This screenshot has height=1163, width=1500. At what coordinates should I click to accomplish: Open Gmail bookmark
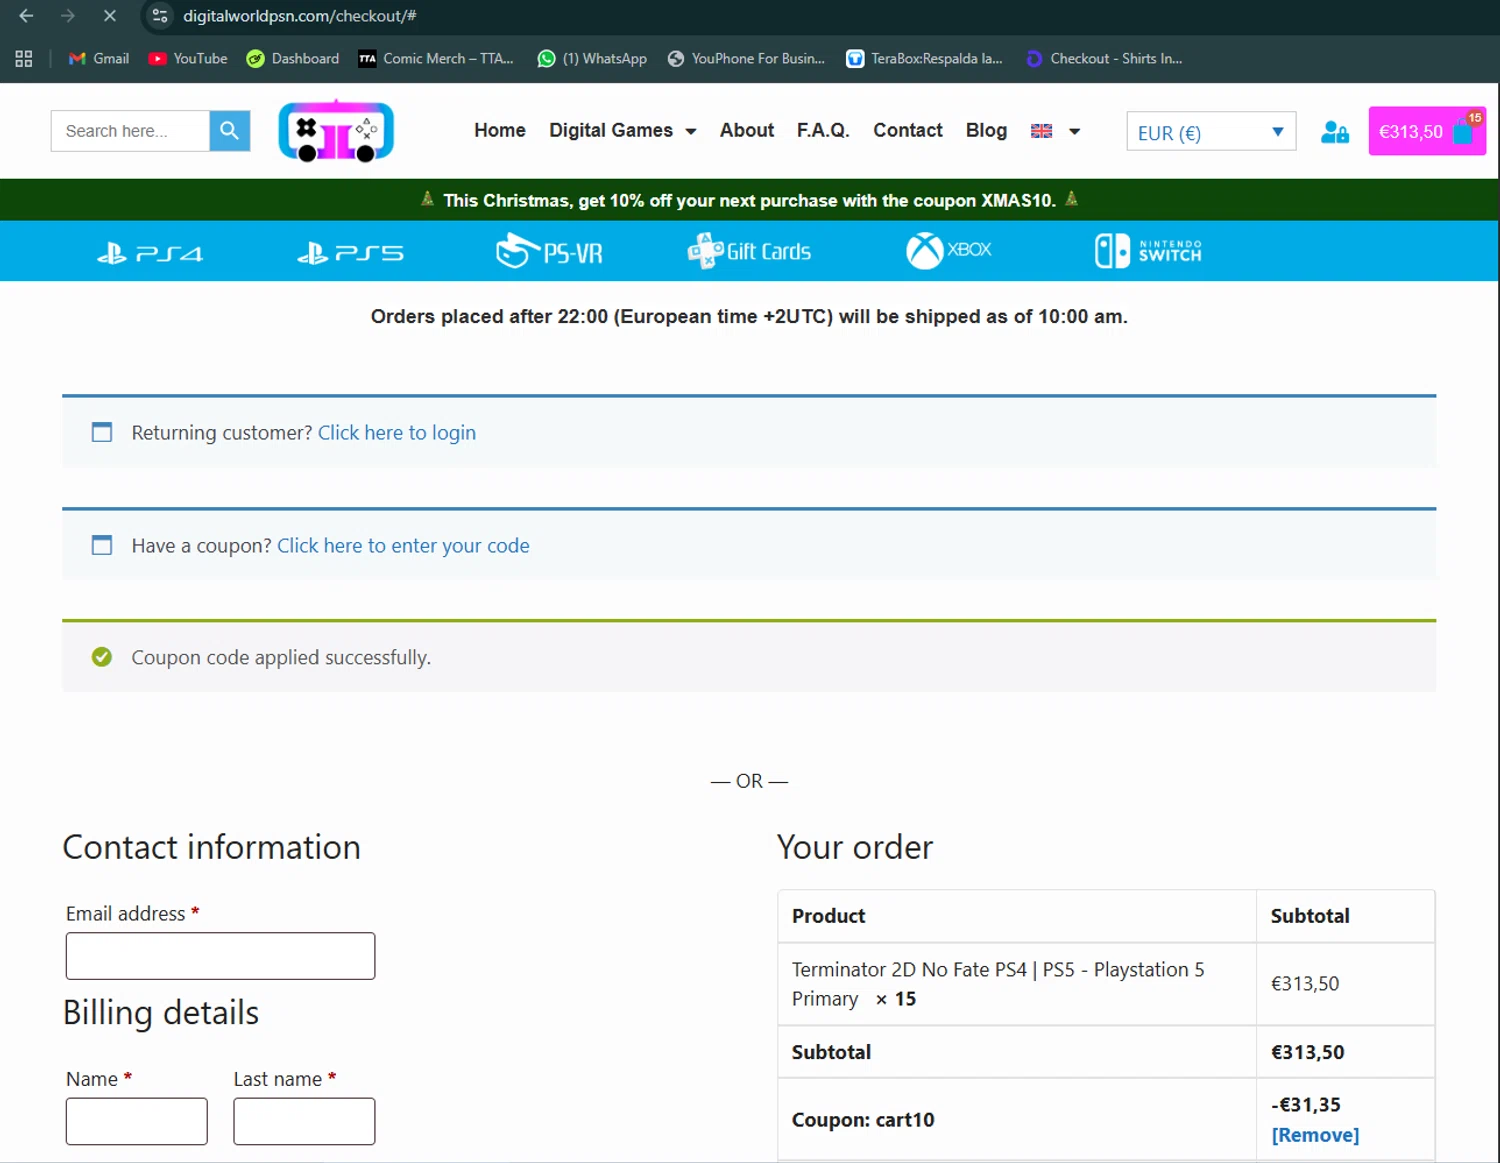pyautogui.click(x=98, y=59)
